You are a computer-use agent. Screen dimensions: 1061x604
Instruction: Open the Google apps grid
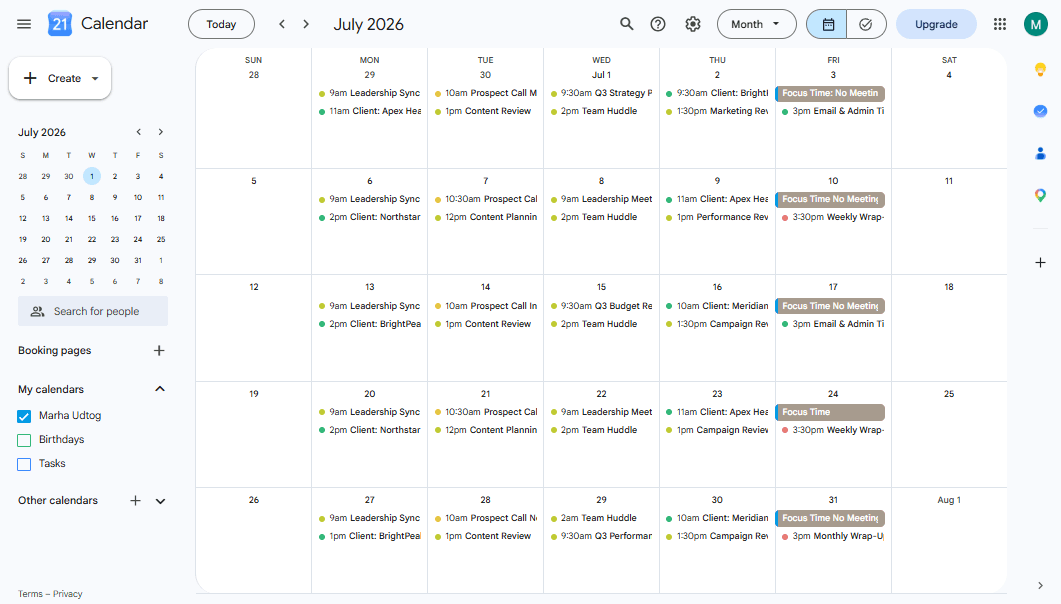pos(999,24)
